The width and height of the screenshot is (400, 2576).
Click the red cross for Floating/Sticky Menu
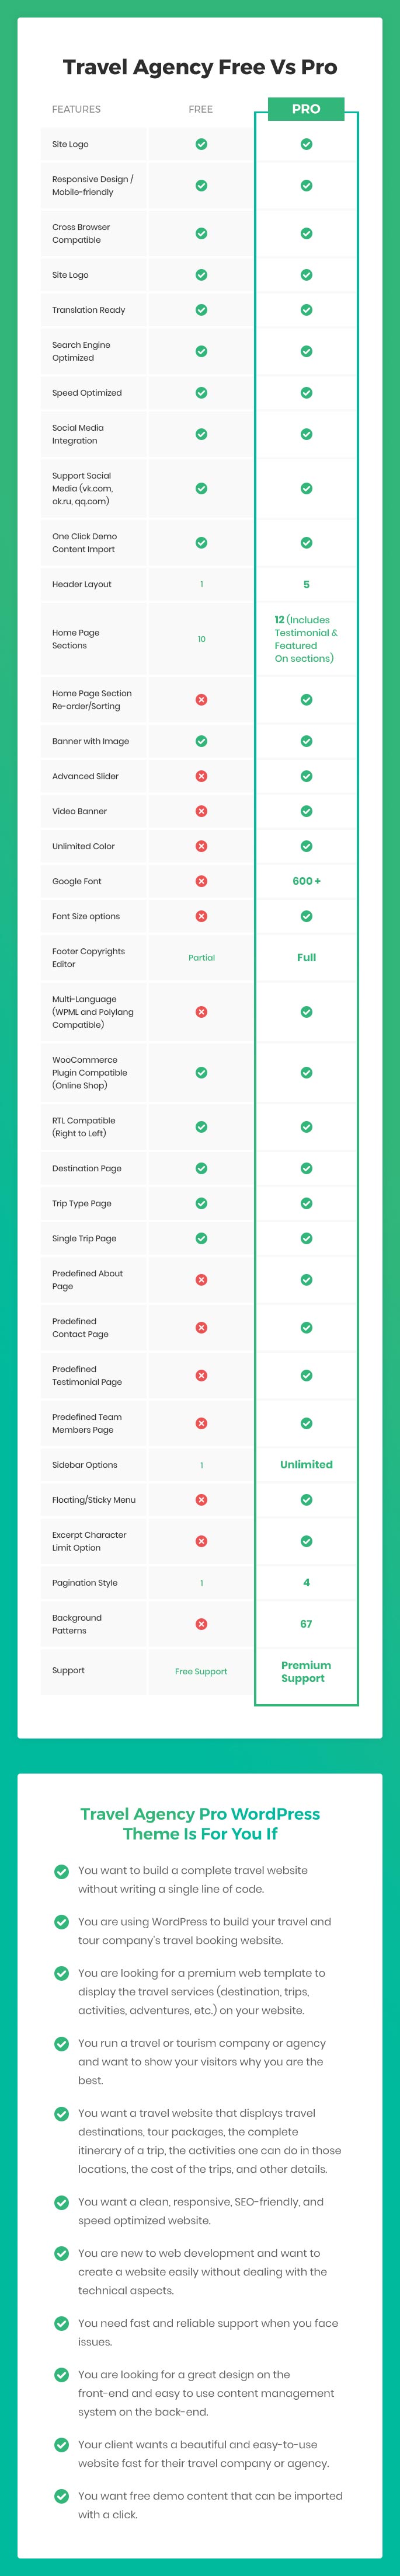[x=201, y=1500]
